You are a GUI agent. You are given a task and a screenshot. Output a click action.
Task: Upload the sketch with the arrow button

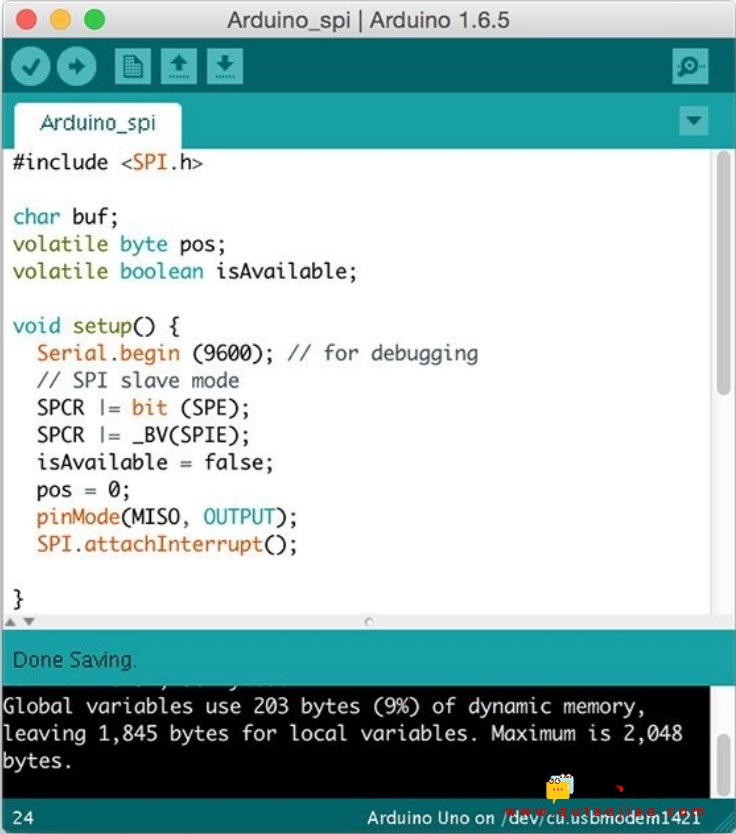pos(76,67)
